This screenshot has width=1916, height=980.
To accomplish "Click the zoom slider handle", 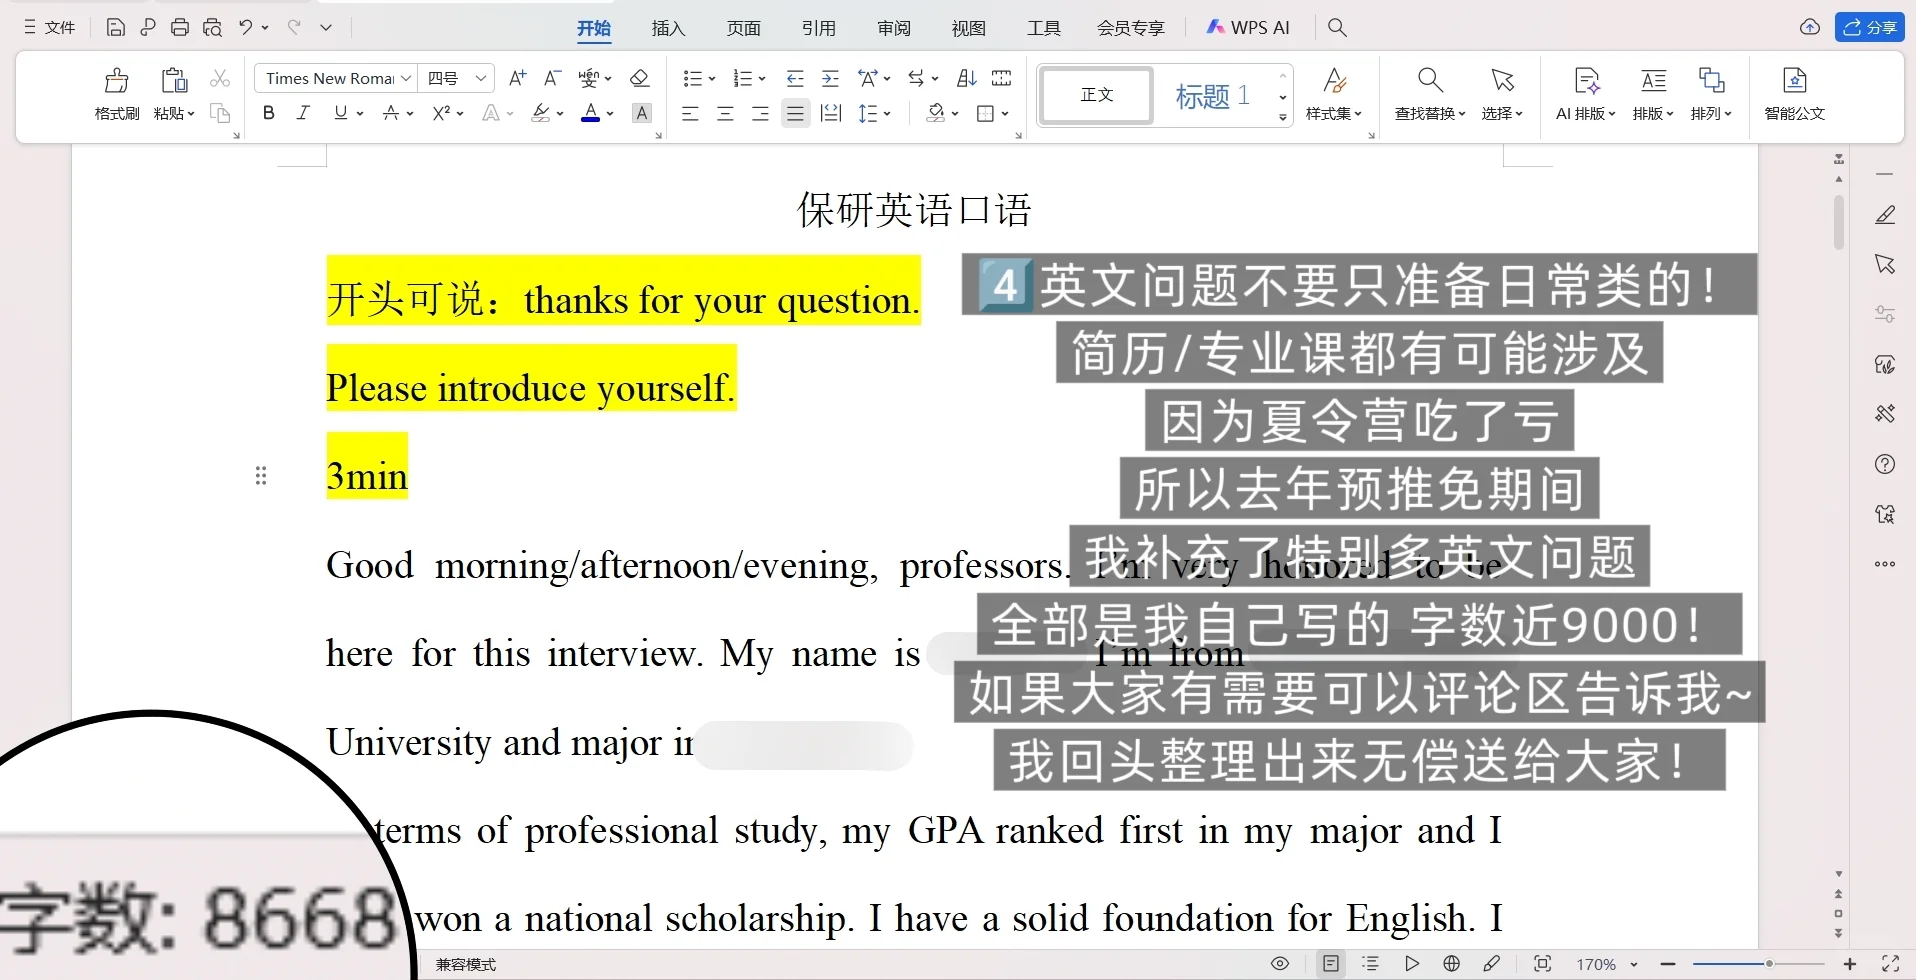I will (1769, 964).
